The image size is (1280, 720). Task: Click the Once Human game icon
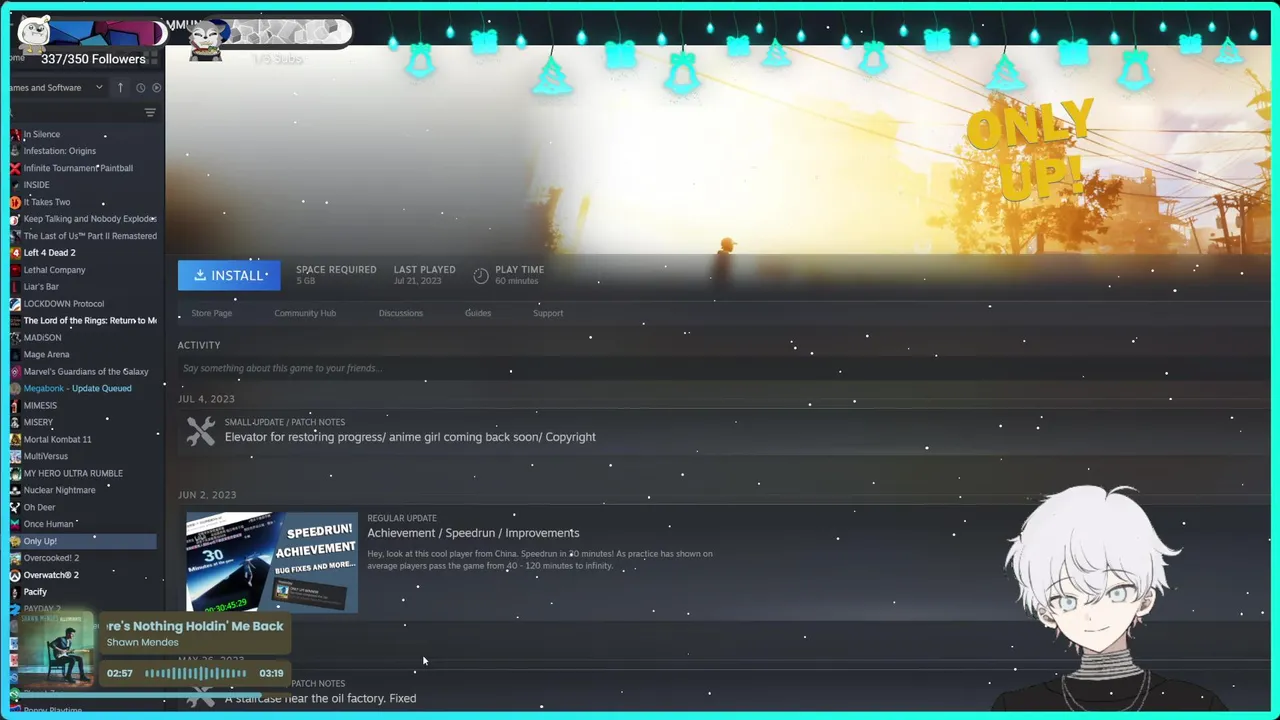click(x=15, y=524)
